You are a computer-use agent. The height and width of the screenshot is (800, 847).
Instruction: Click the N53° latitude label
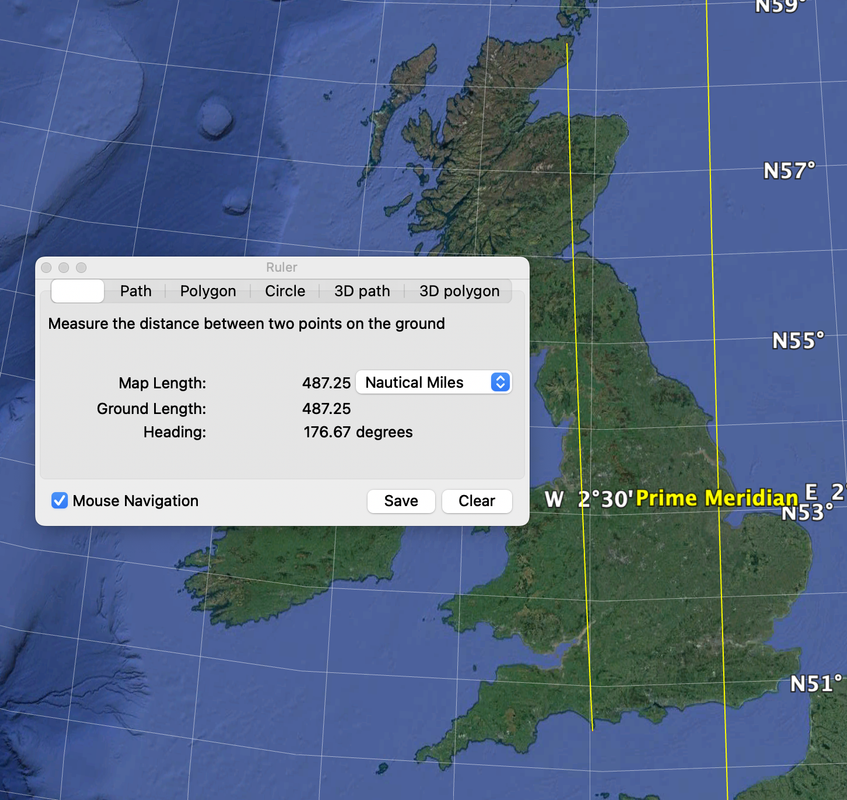pyautogui.click(x=808, y=512)
